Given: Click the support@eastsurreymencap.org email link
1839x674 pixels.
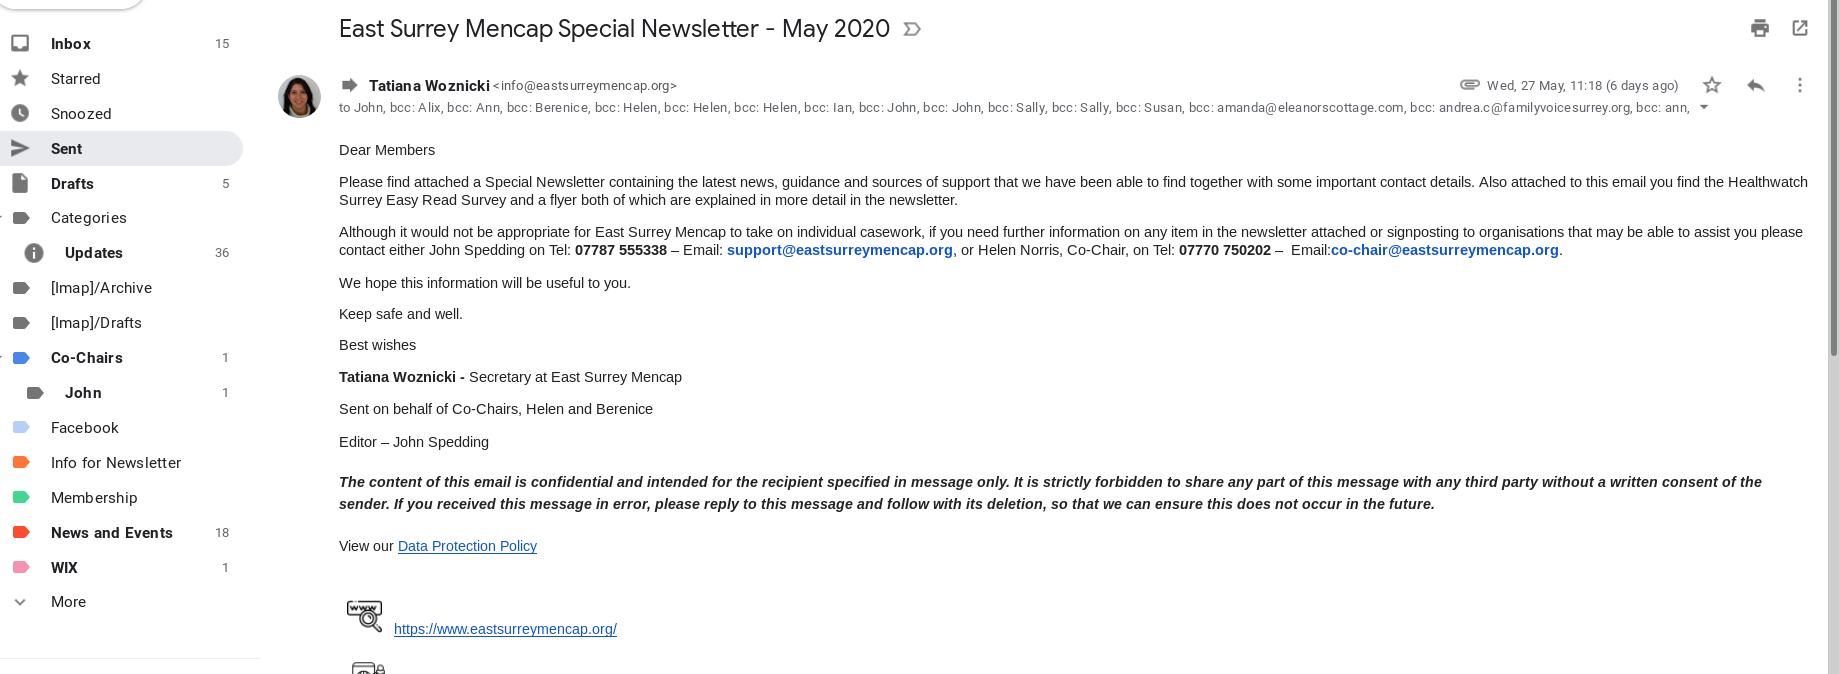Looking at the screenshot, I should point(839,250).
